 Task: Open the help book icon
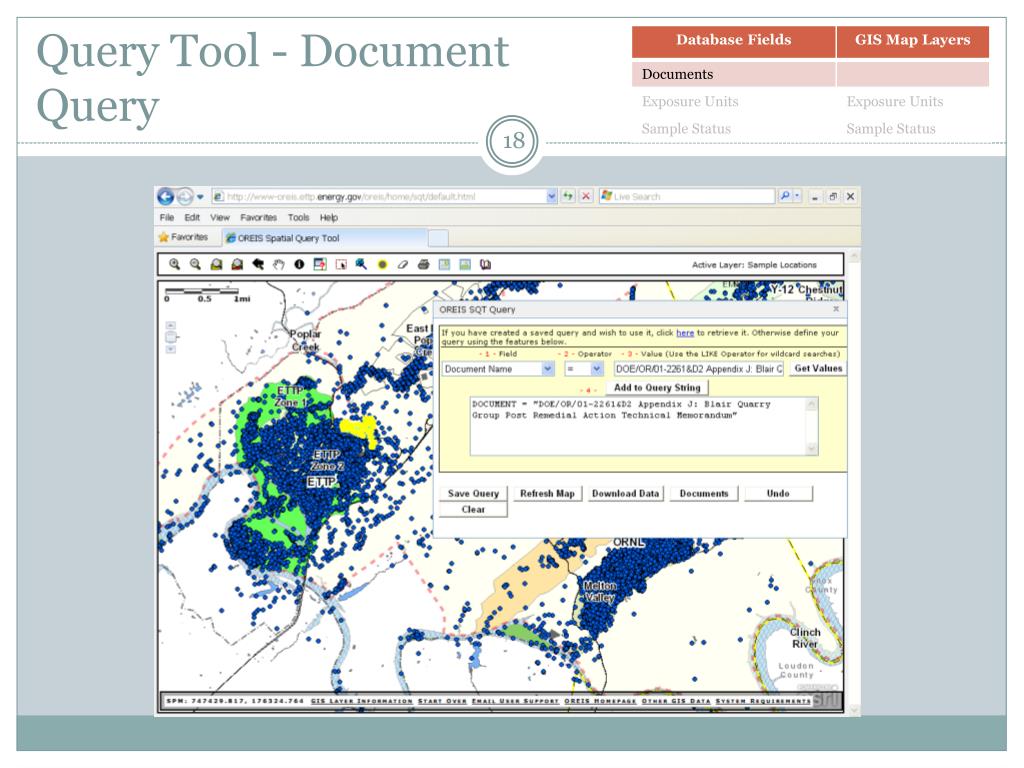tap(486, 264)
